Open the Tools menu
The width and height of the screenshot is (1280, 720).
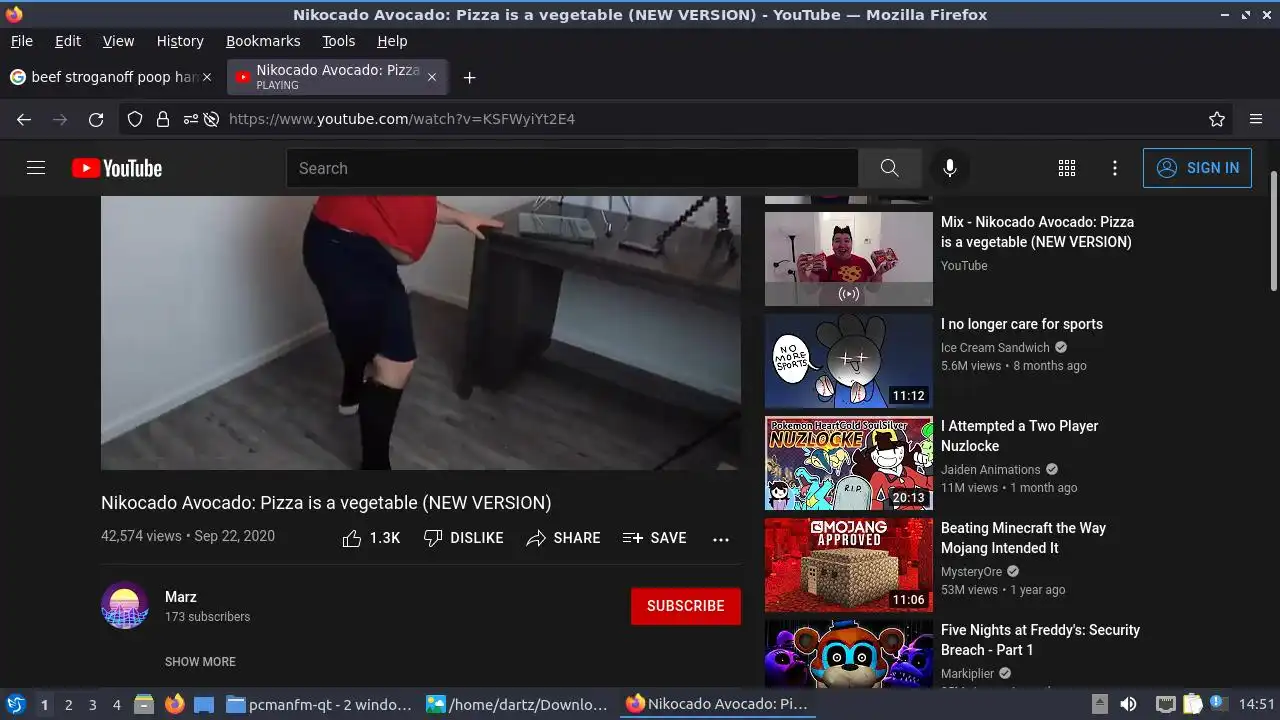click(x=338, y=41)
